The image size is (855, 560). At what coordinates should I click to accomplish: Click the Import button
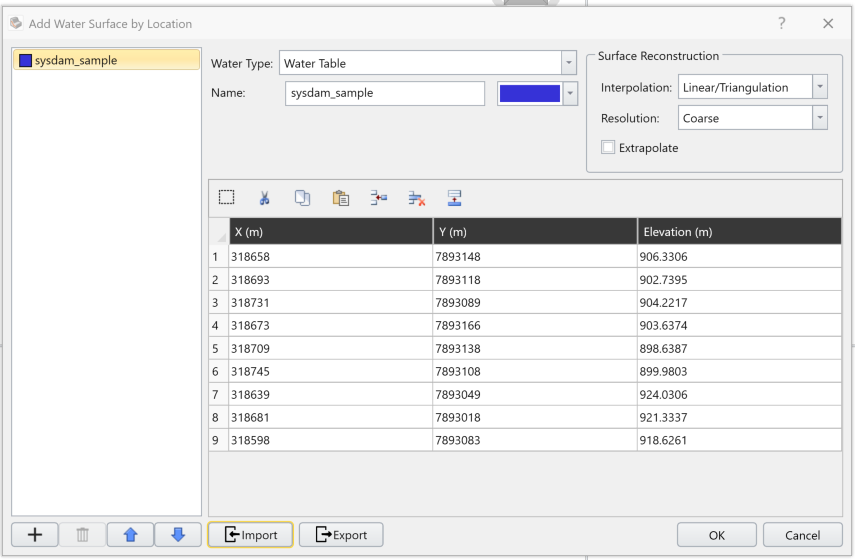250,535
